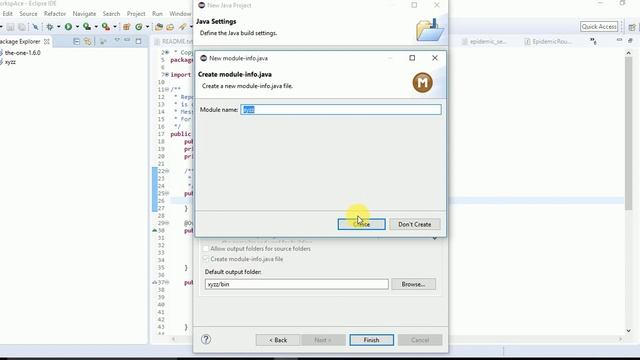This screenshot has height=360, width=640.
Task: Open the Navigate menu
Action: tap(84, 13)
